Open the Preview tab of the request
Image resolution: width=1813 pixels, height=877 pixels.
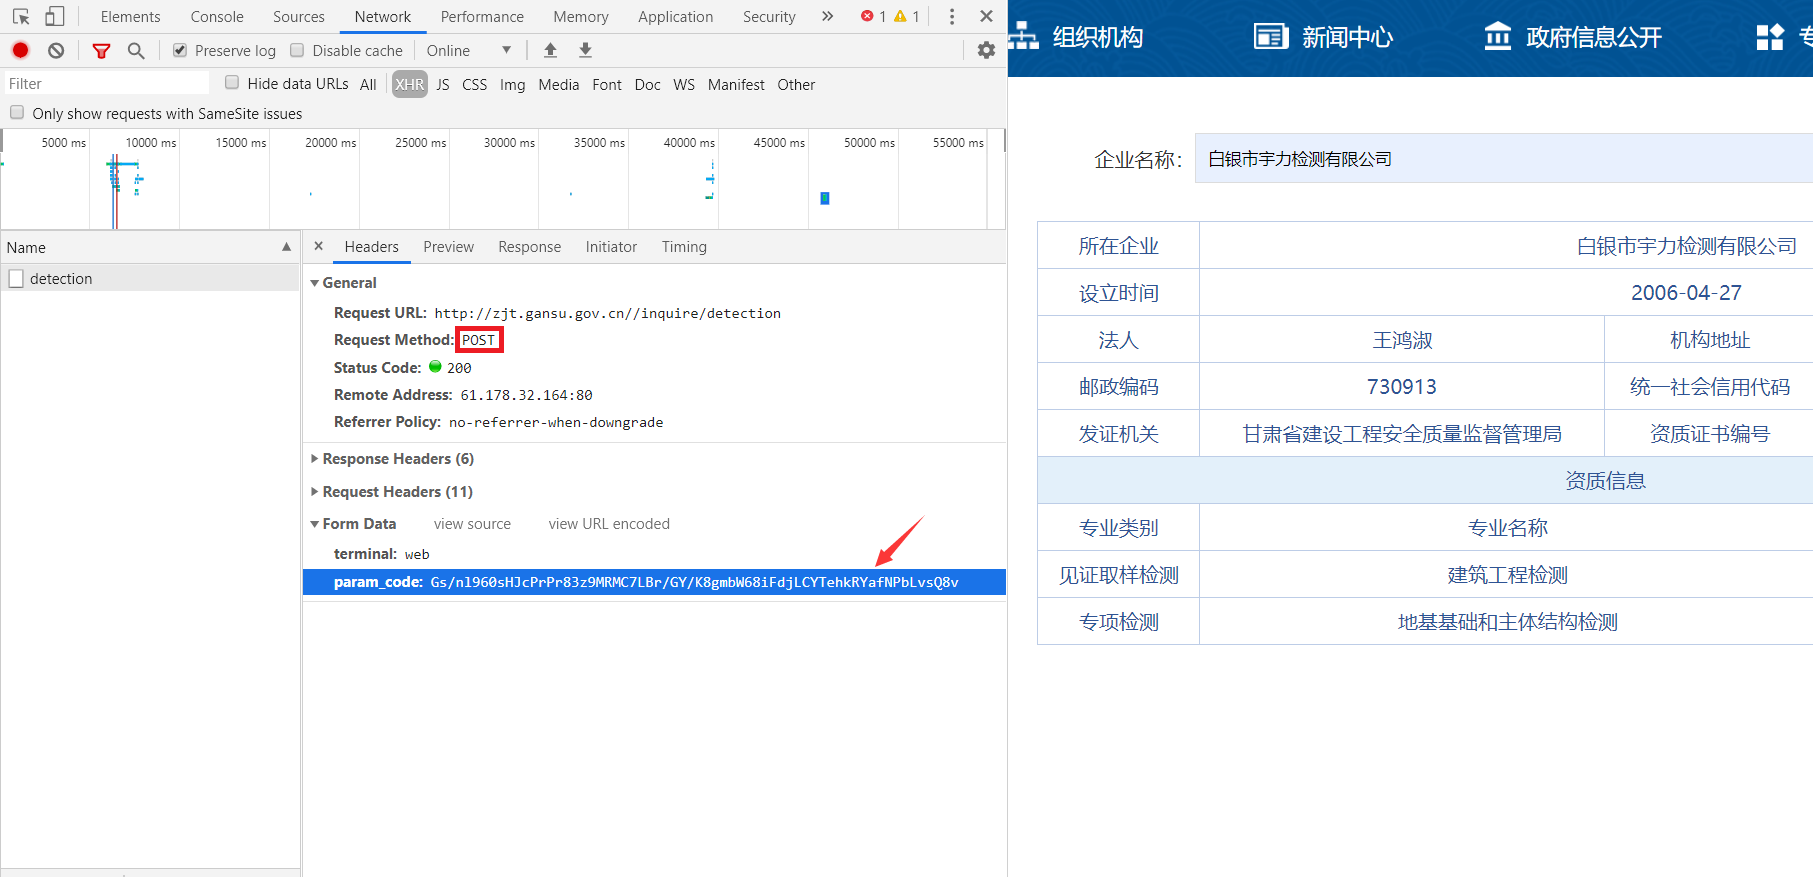pos(448,247)
